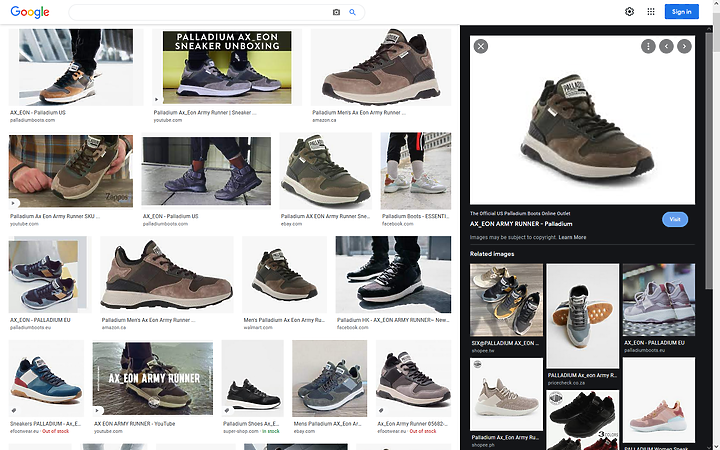Open the walmart.com Men's Palladium thumbnail

tap(284, 275)
